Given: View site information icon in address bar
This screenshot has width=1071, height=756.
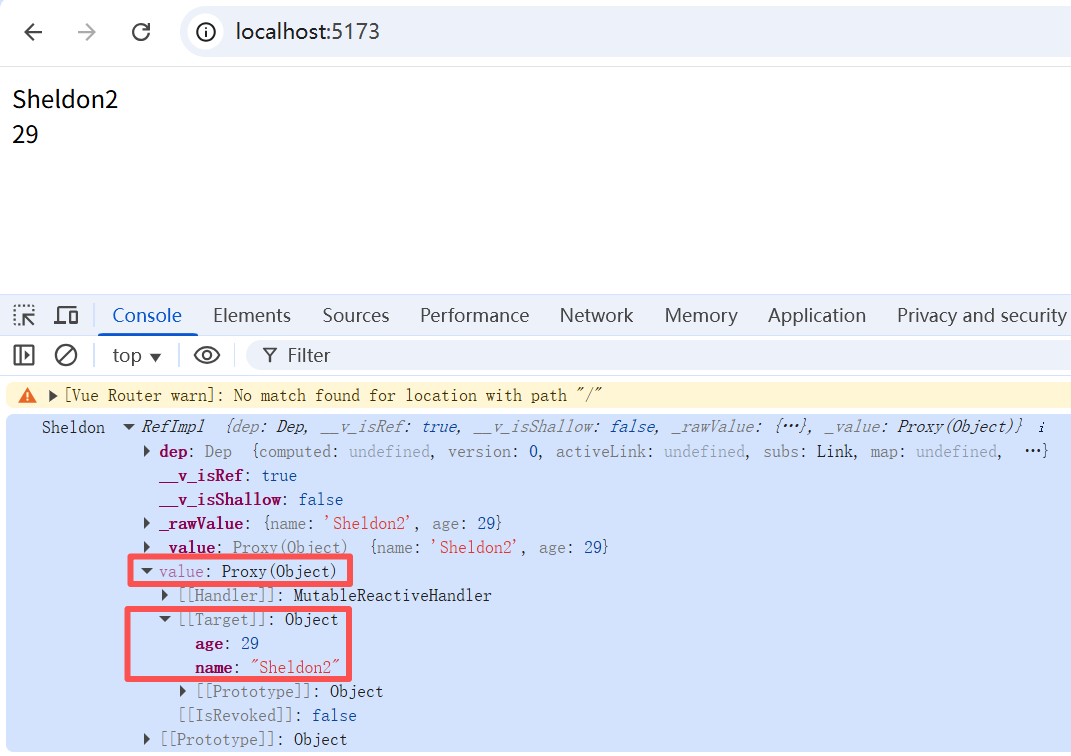Looking at the screenshot, I should tap(206, 32).
